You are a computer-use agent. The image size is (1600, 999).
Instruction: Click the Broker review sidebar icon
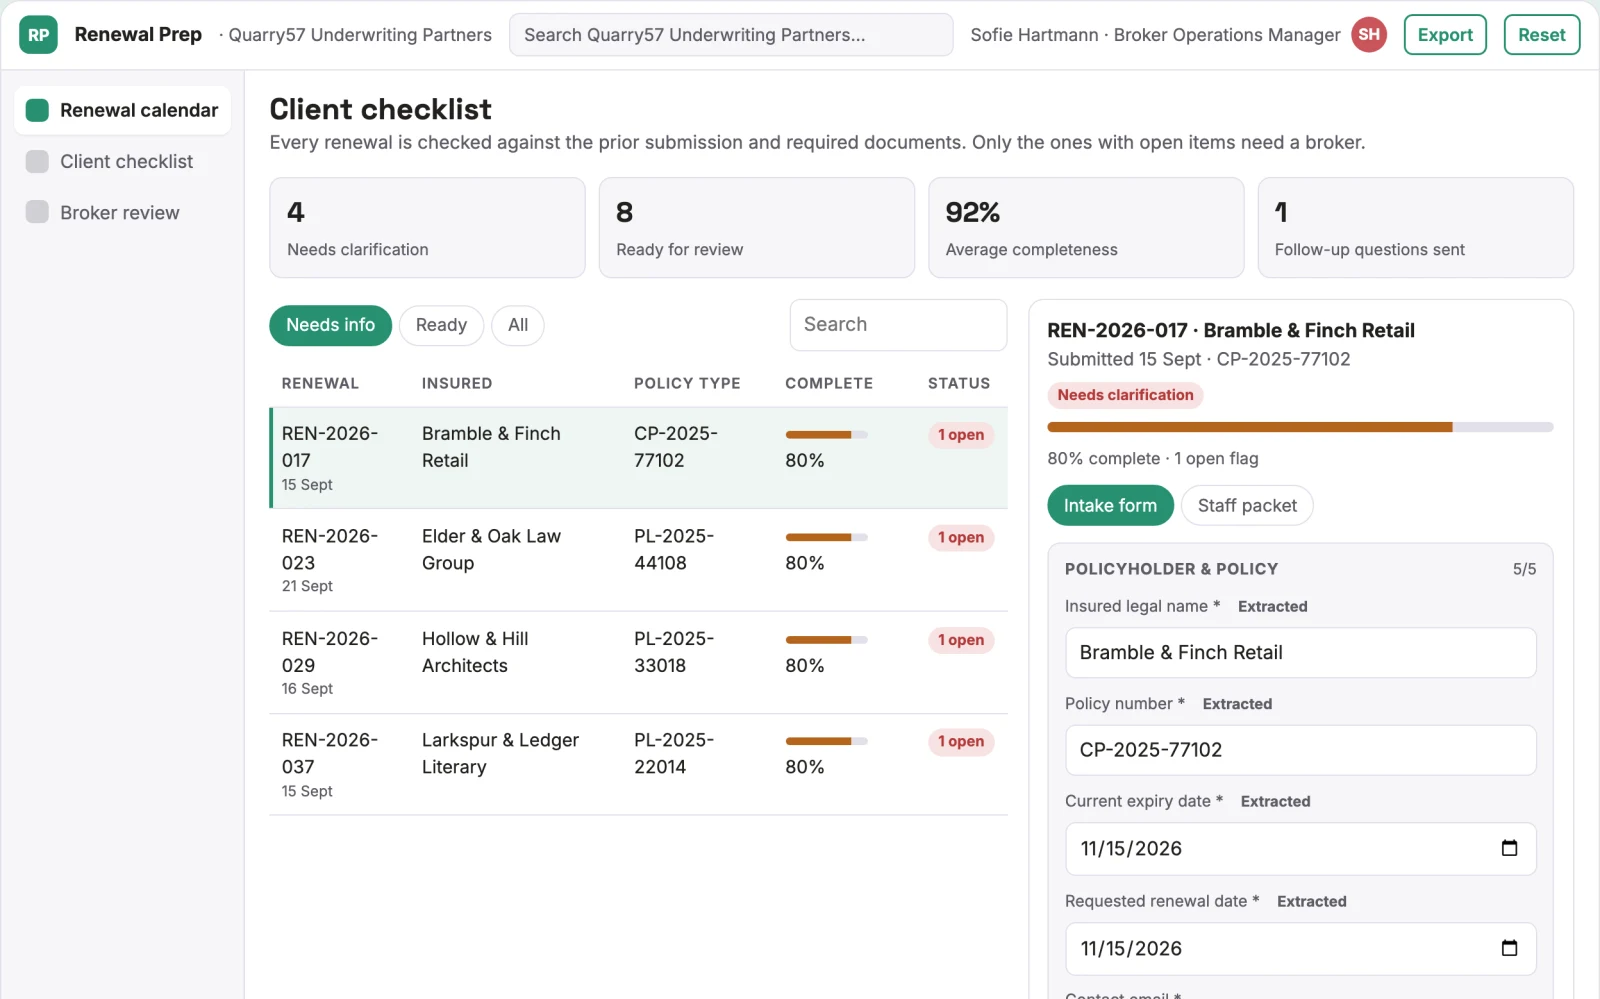[x=37, y=212]
